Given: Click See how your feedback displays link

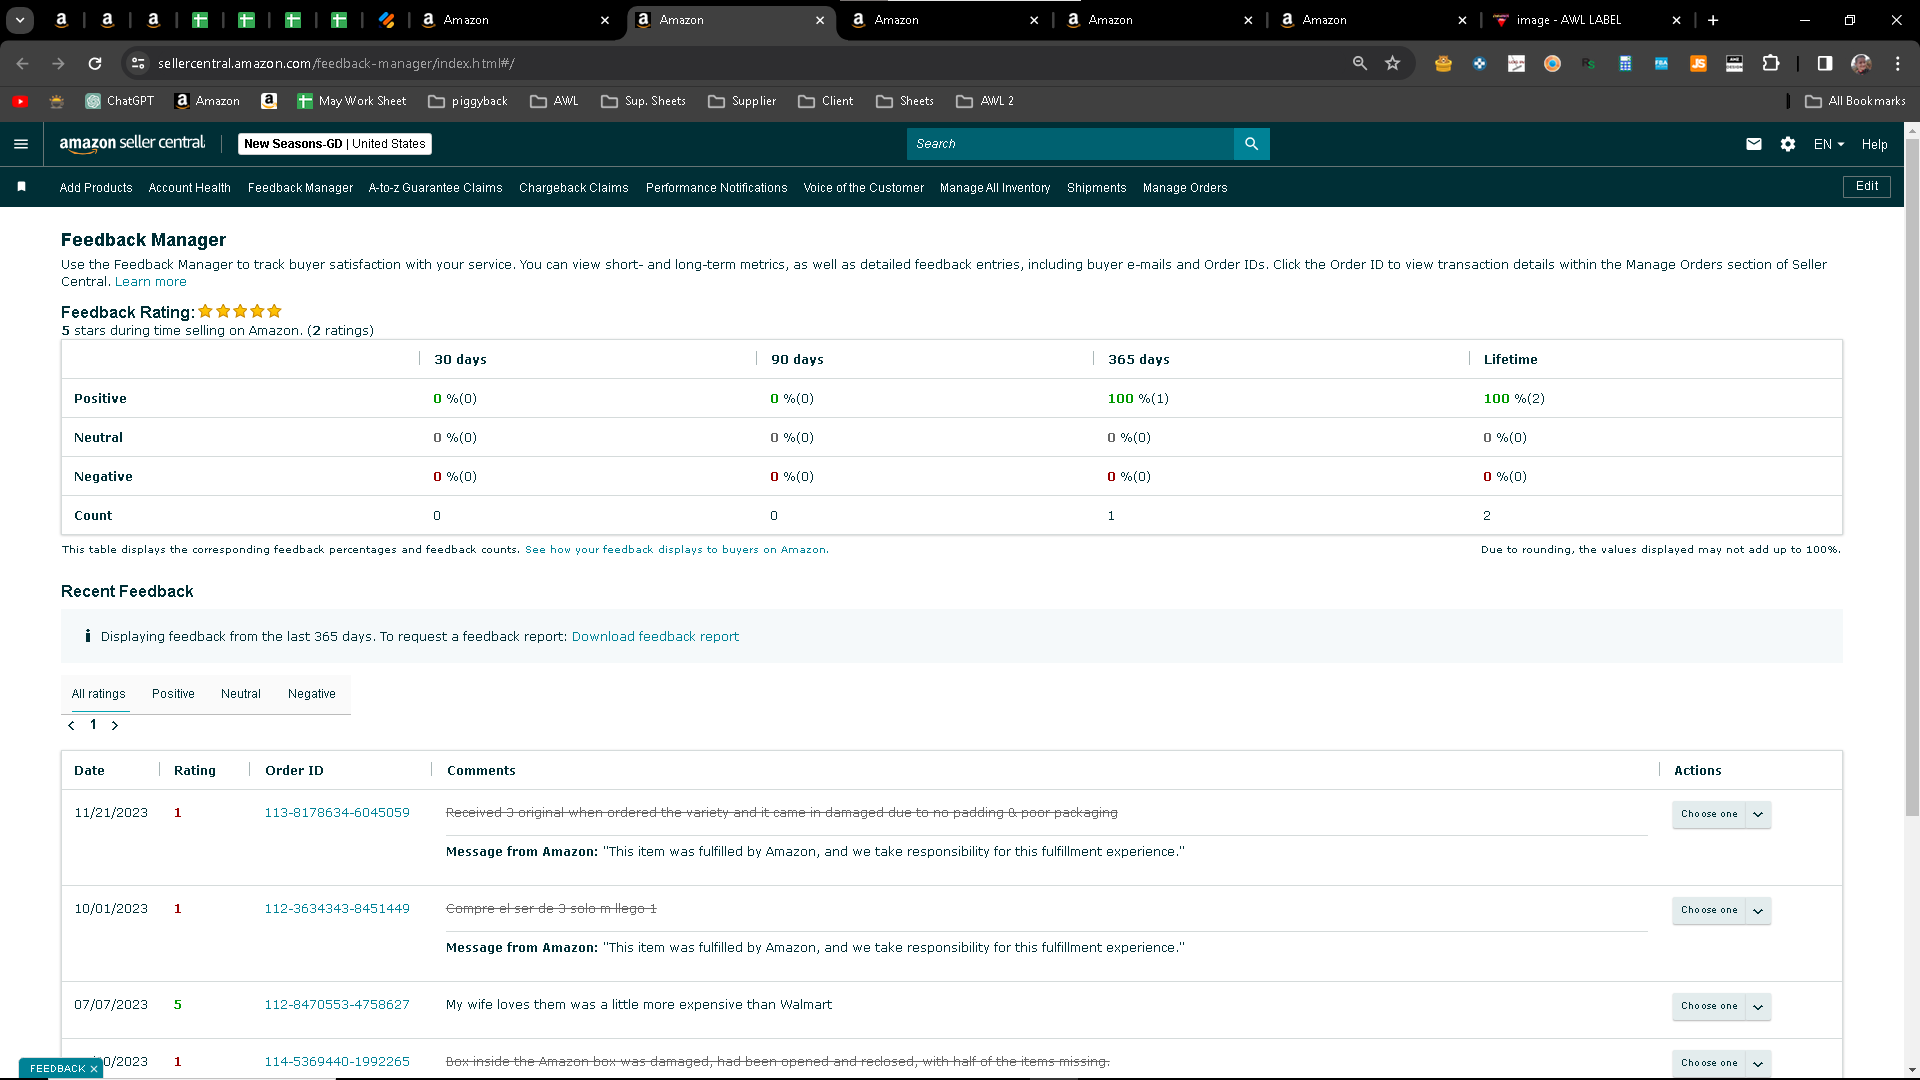Looking at the screenshot, I should coord(676,550).
